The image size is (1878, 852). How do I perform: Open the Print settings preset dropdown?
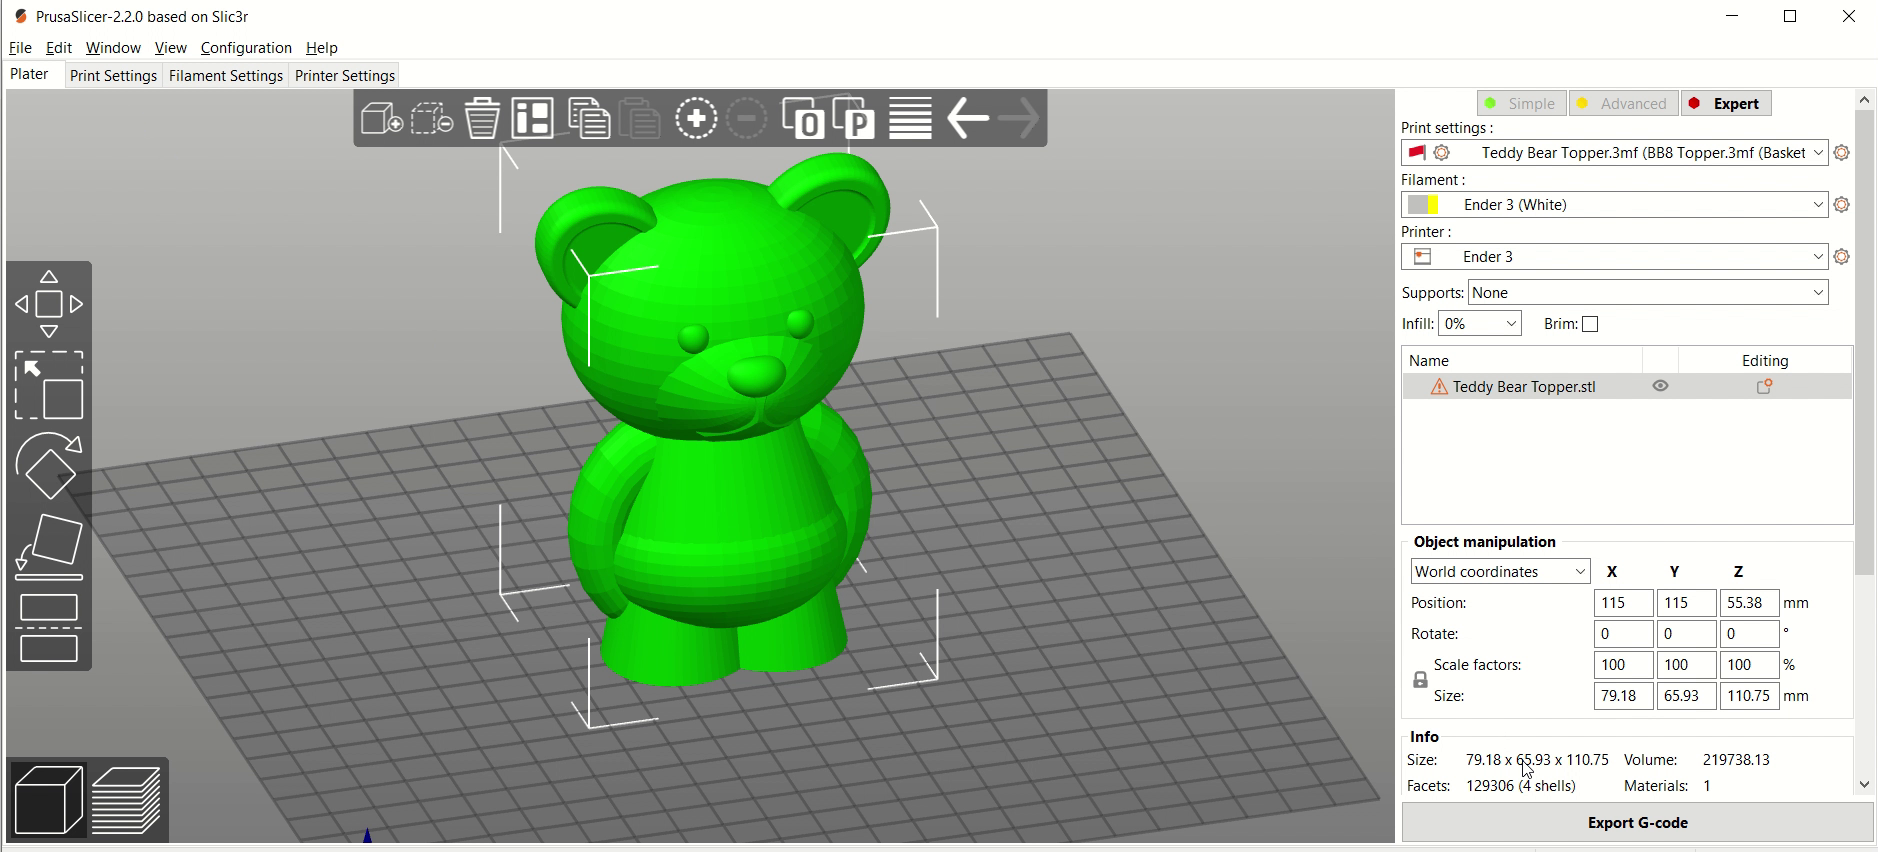click(1615, 153)
